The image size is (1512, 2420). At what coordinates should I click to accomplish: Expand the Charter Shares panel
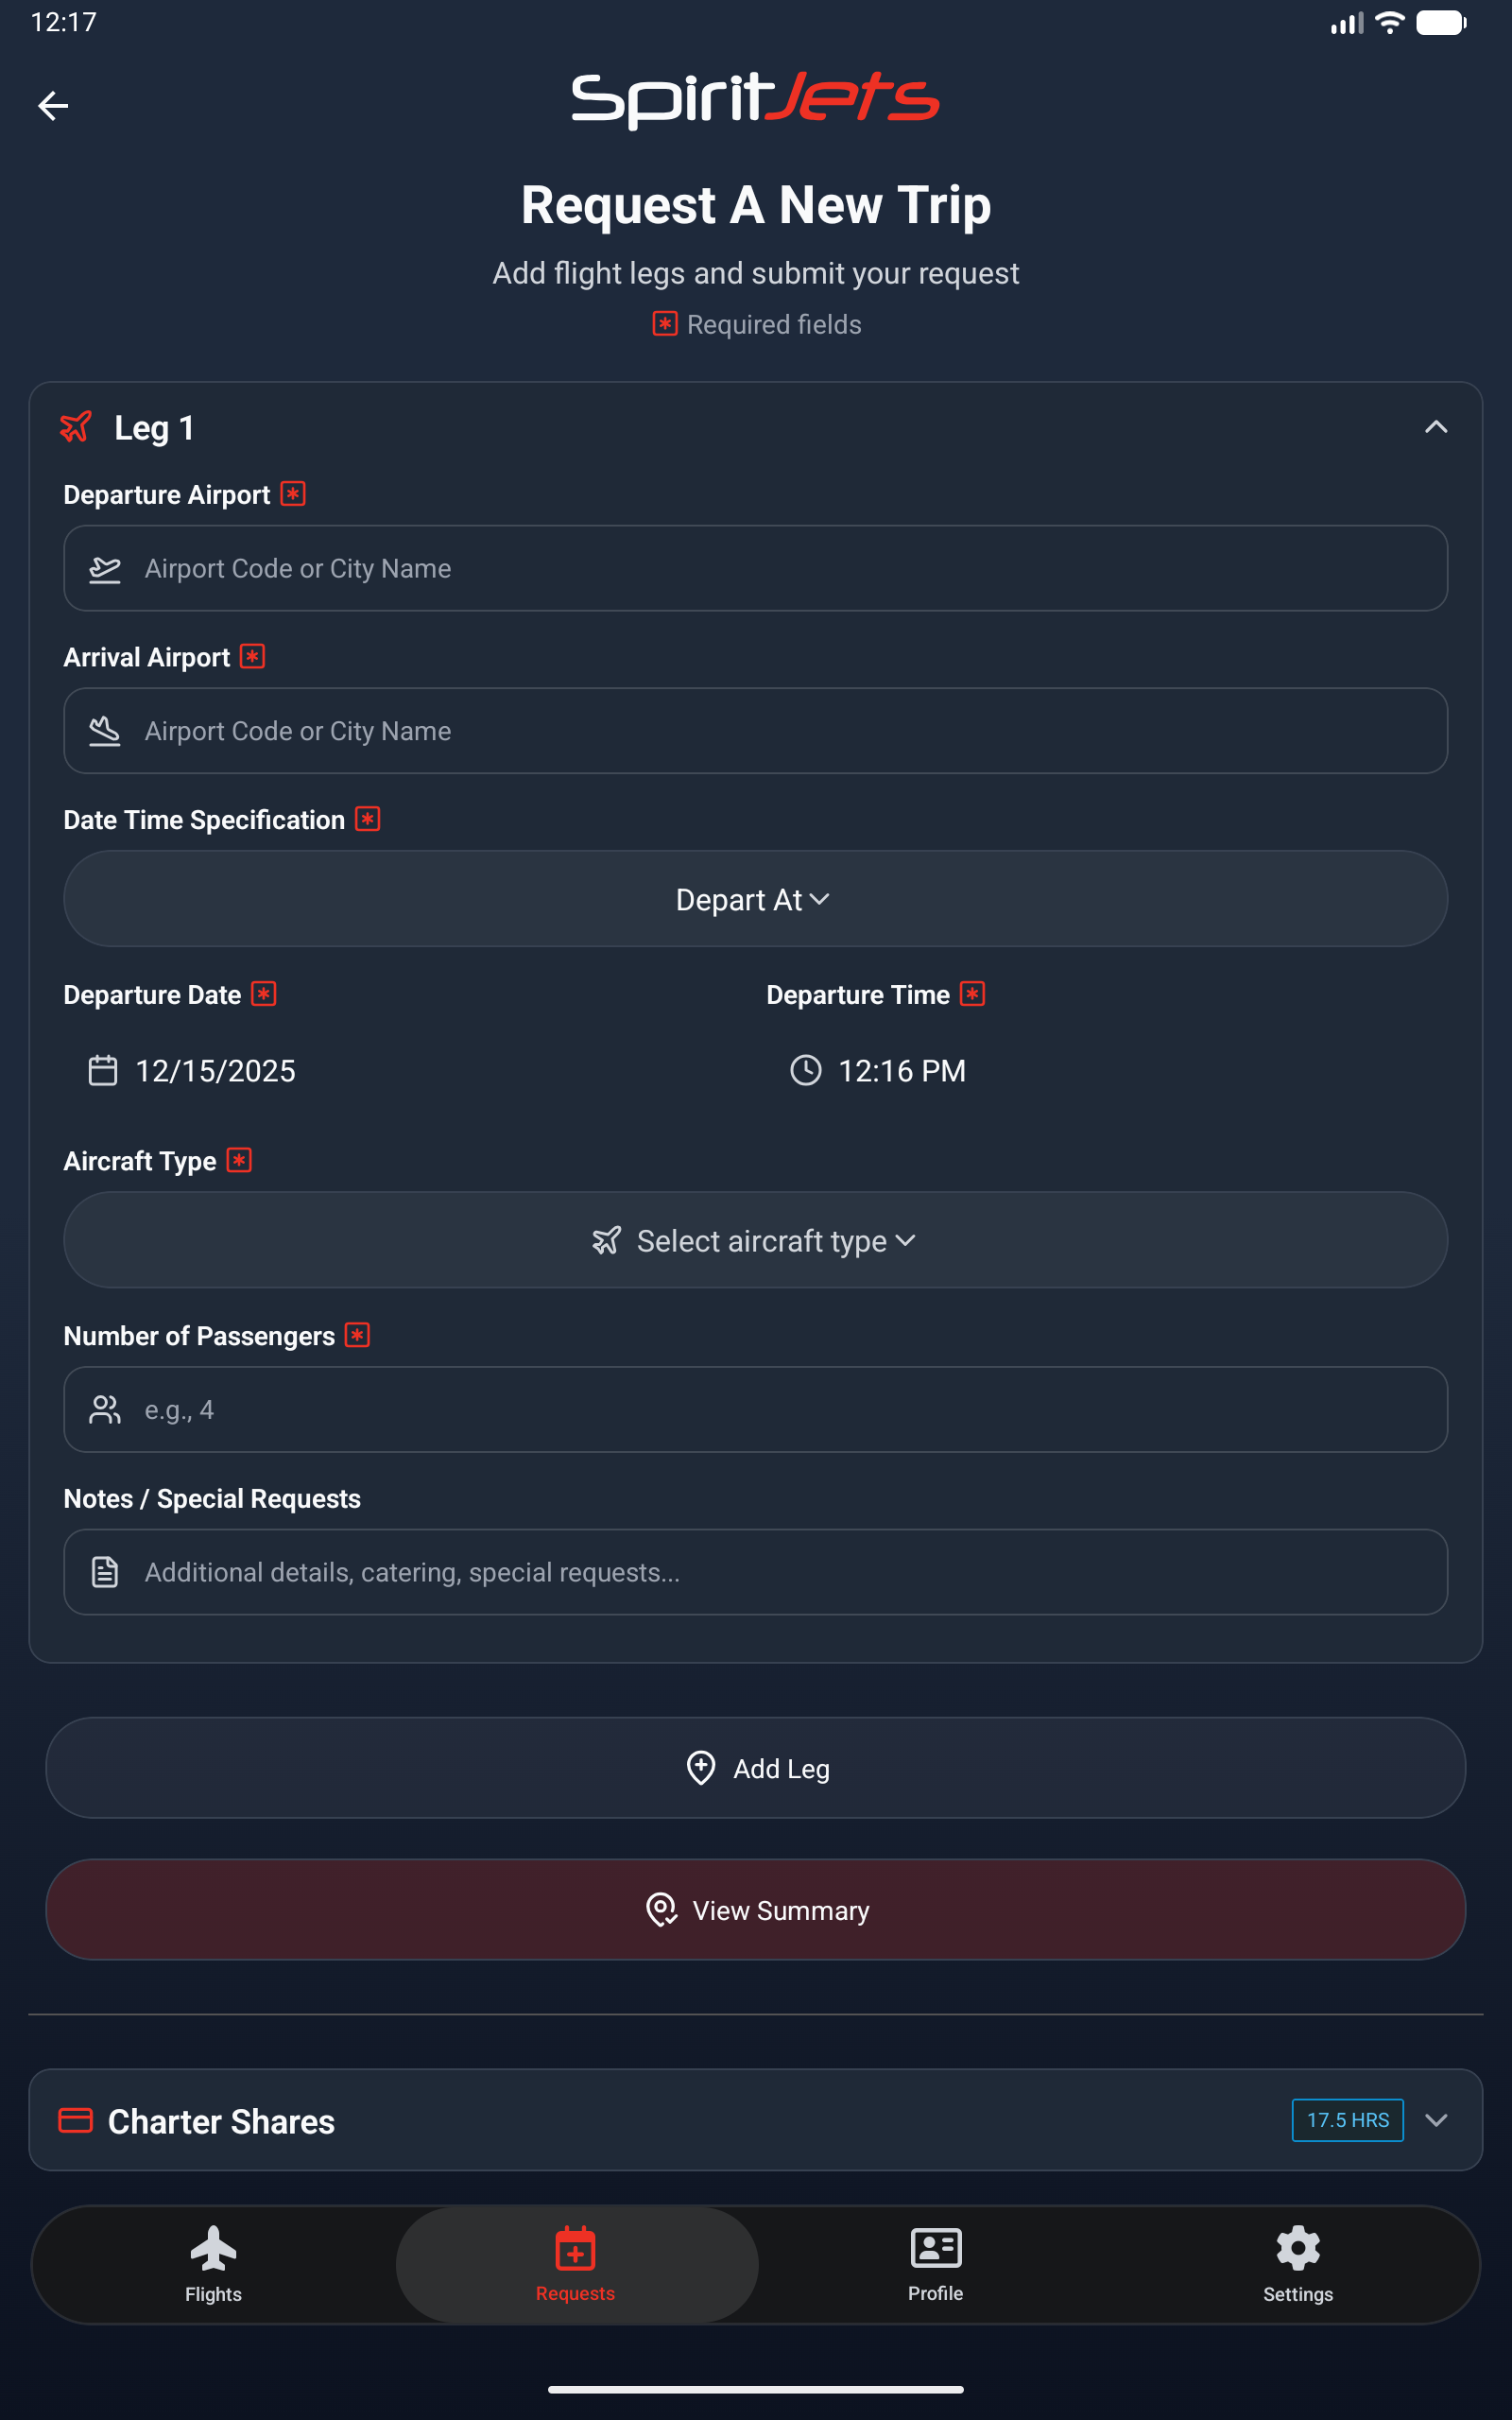[x=1435, y=2120]
